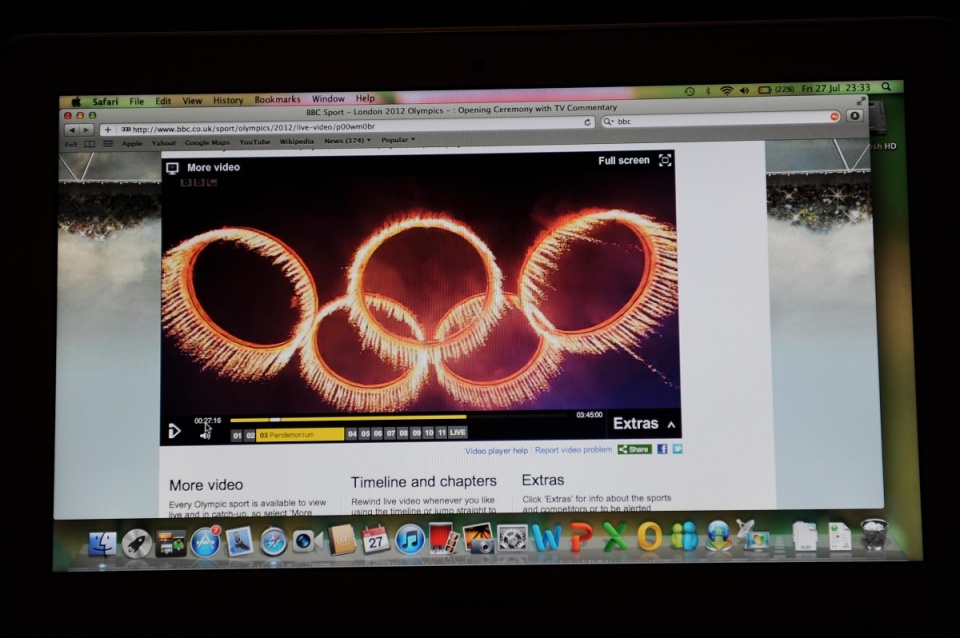Jump to chapter 04
This screenshot has height=638, width=960.
(352, 434)
